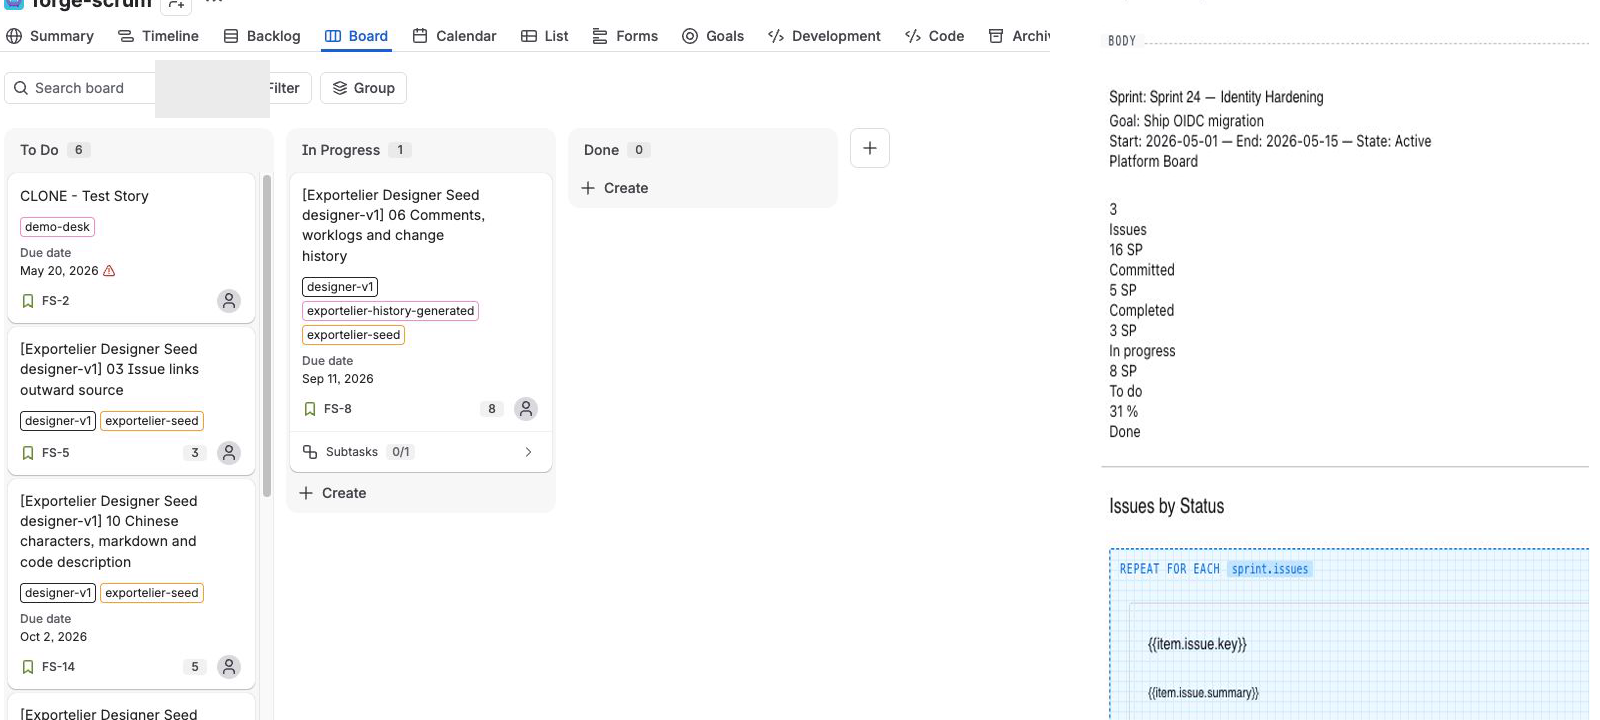Screen dimensions: 1600x720
Task: Click the sprint.issues tag in repeat block
Action: 1270,569
